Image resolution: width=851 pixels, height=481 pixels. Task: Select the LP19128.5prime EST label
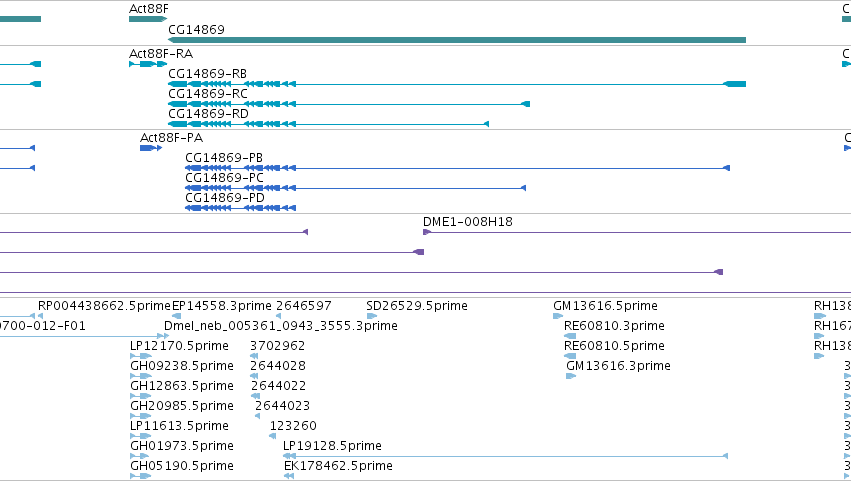pos(333,446)
